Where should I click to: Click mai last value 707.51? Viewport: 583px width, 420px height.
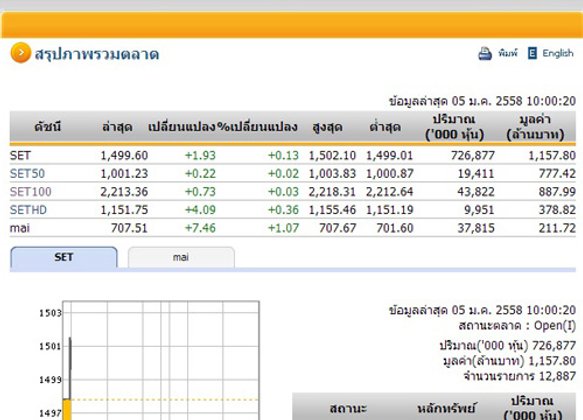click(x=129, y=228)
